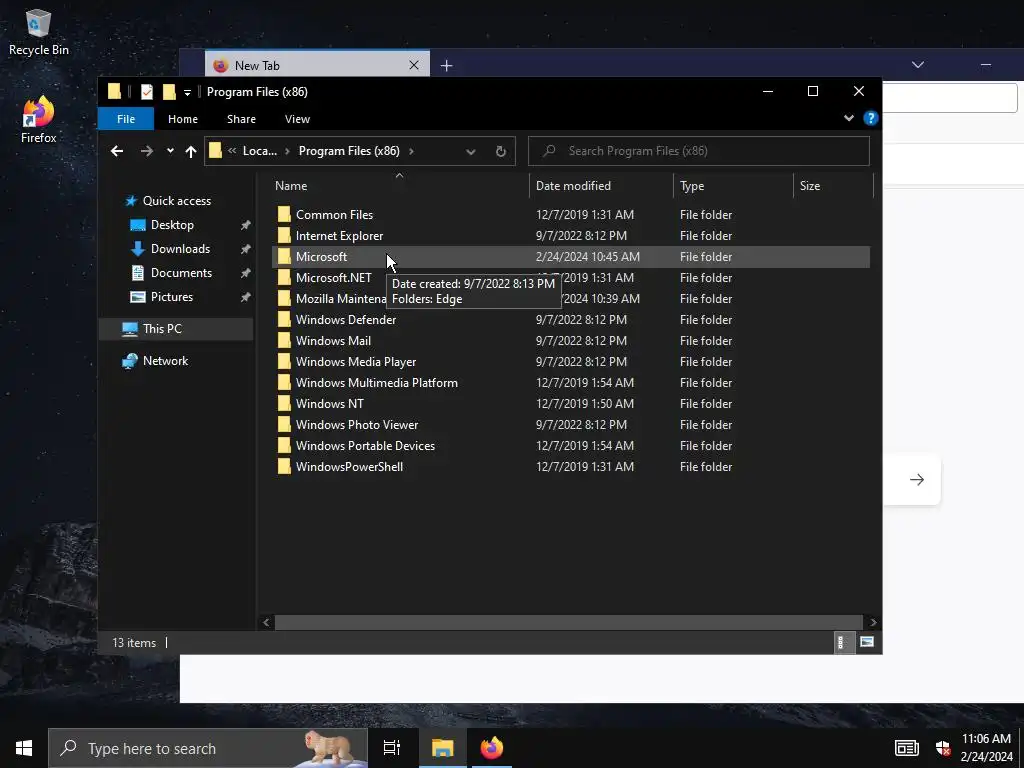Click the scroll right arrow of the file list
The width and height of the screenshot is (1024, 768).
tap(872, 622)
